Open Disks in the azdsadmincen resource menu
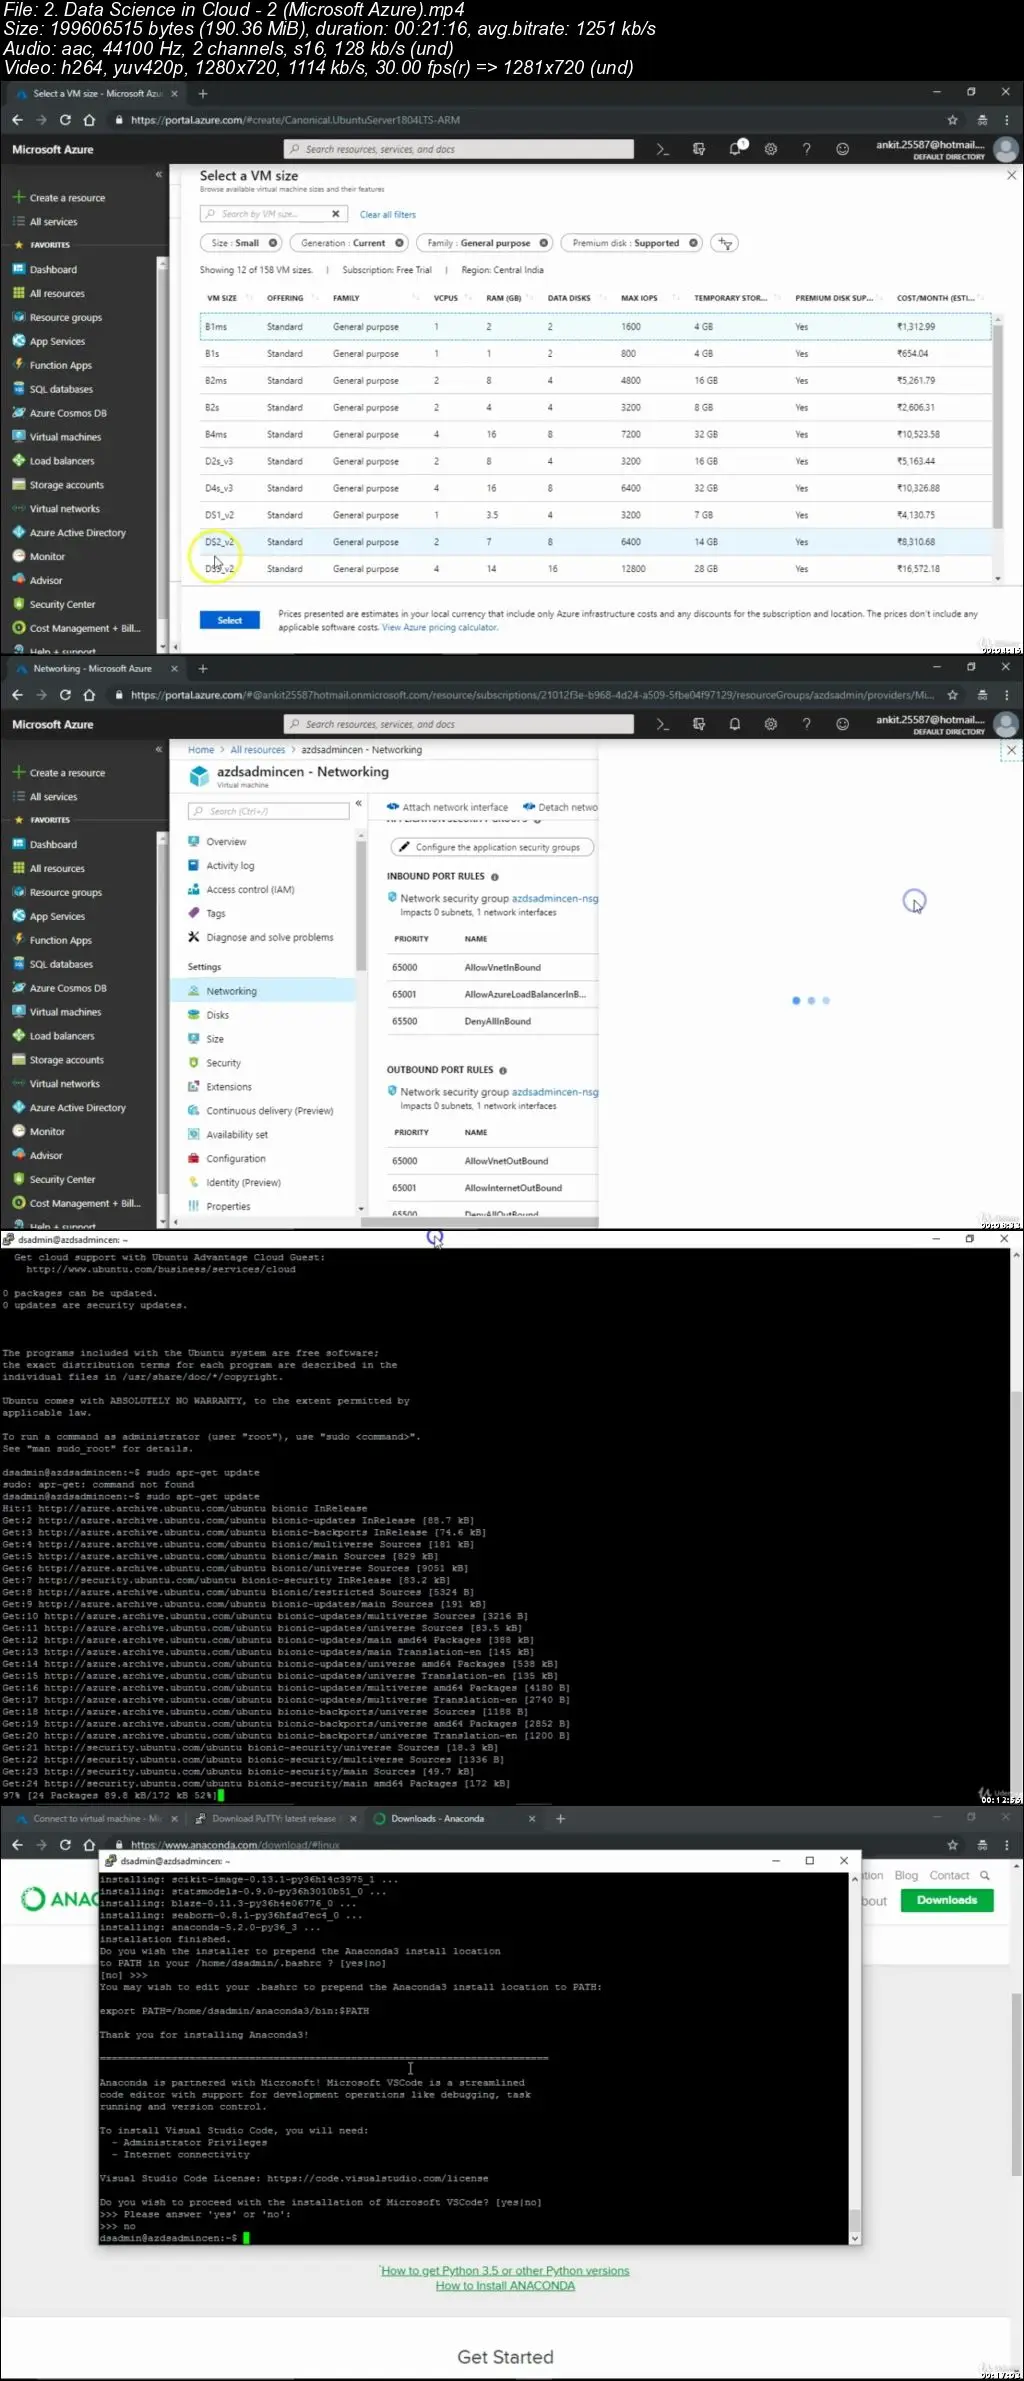Screen dimensions: 1024x2381 pyautogui.click(x=218, y=1015)
